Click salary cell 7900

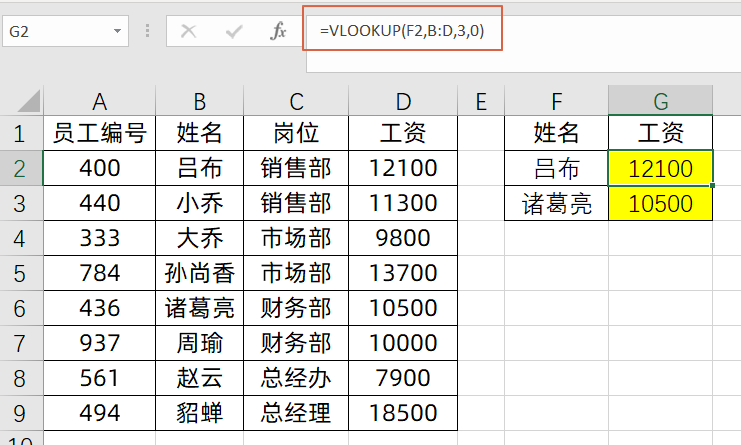pos(403,378)
